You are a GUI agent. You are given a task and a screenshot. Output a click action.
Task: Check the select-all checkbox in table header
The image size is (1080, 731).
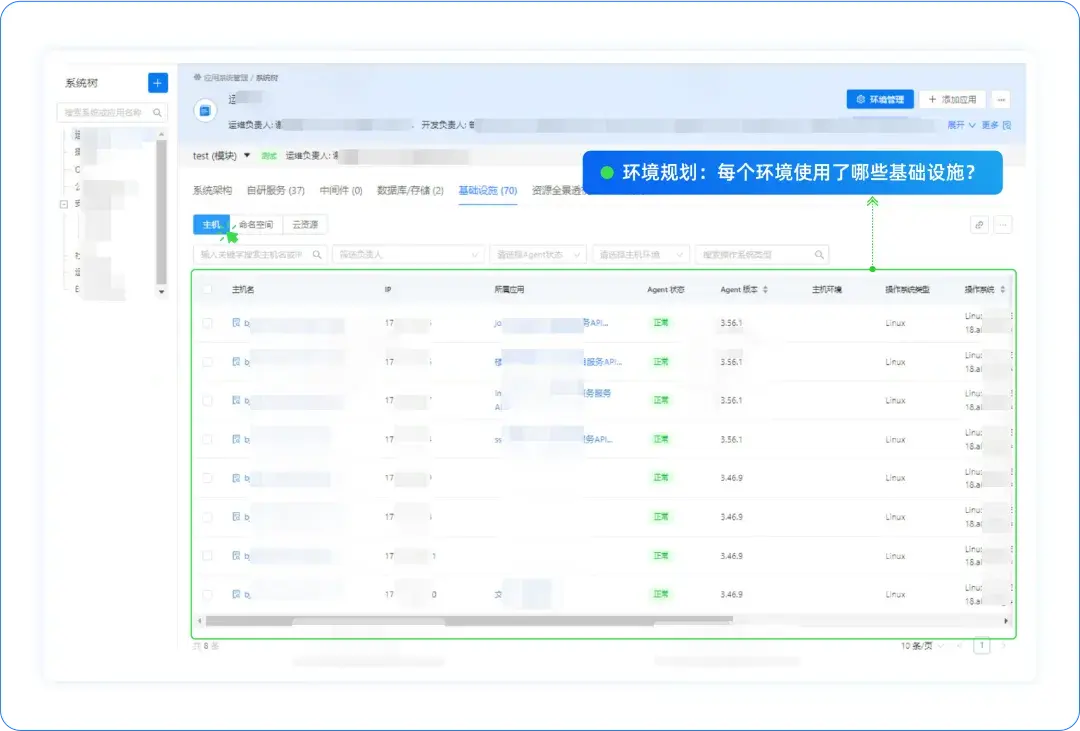(x=207, y=288)
